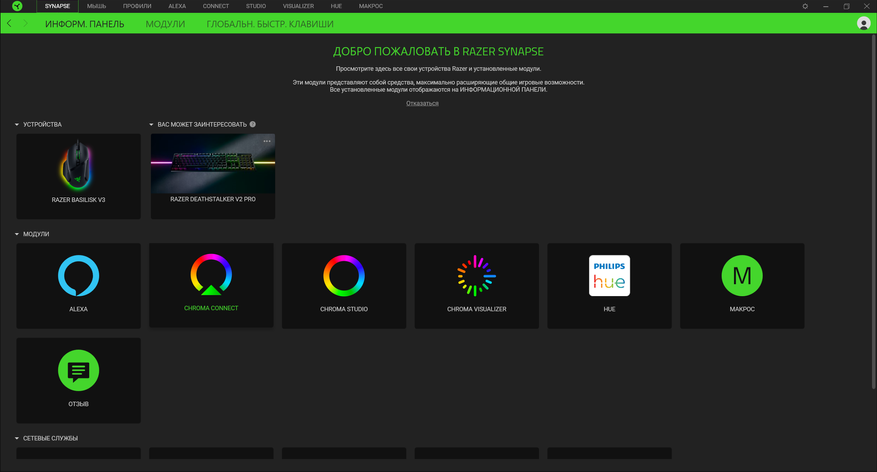
Task: Click the Razer DeathStalker V2 Pro label
Action: tap(213, 199)
